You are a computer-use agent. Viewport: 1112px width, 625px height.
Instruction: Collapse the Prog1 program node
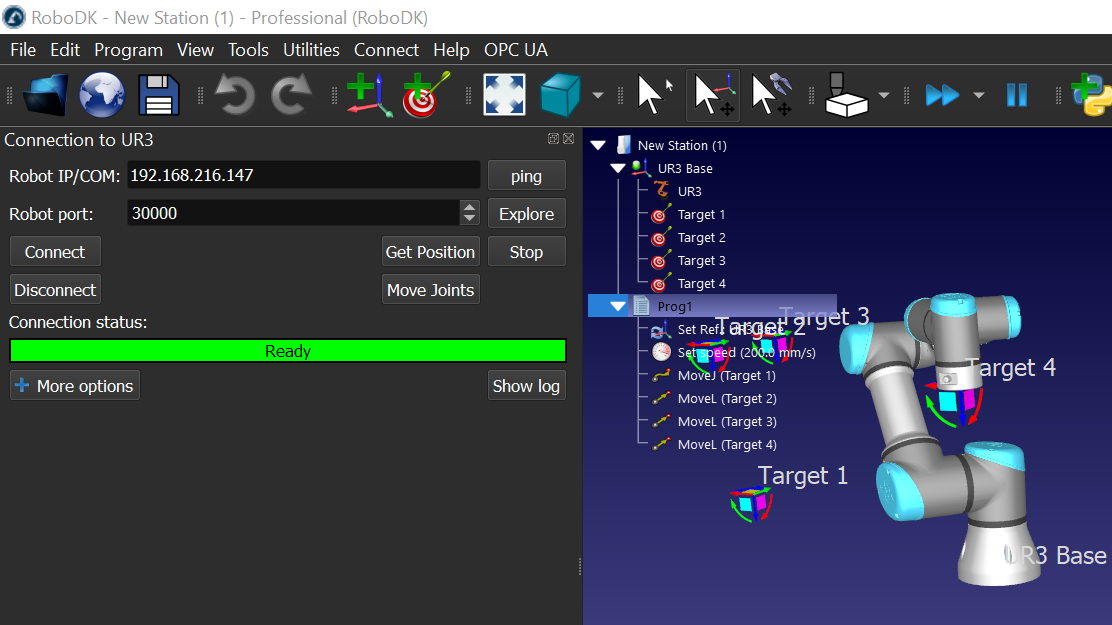[618, 306]
